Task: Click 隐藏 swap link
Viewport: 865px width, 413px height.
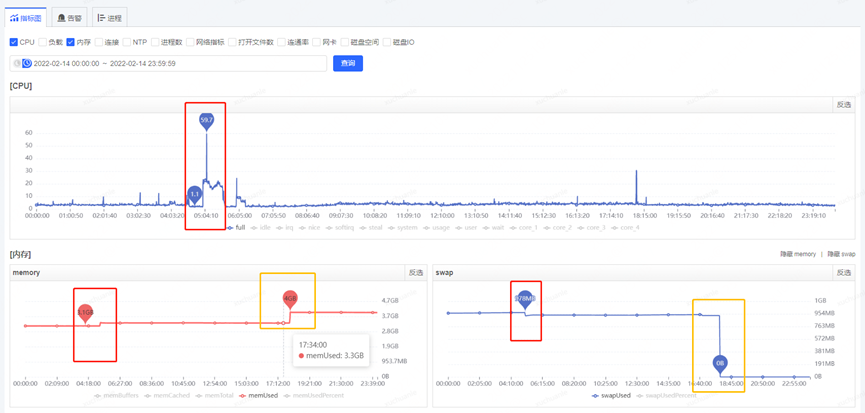Action: click(841, 254)
